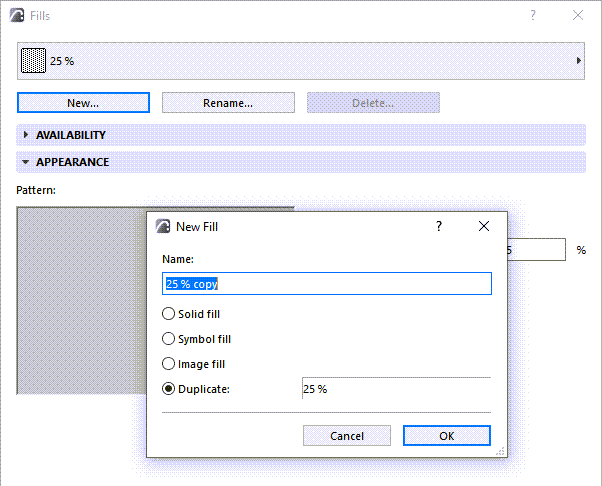Confirm the new fill with OK

pyautogui.click(x=446, y=436)
